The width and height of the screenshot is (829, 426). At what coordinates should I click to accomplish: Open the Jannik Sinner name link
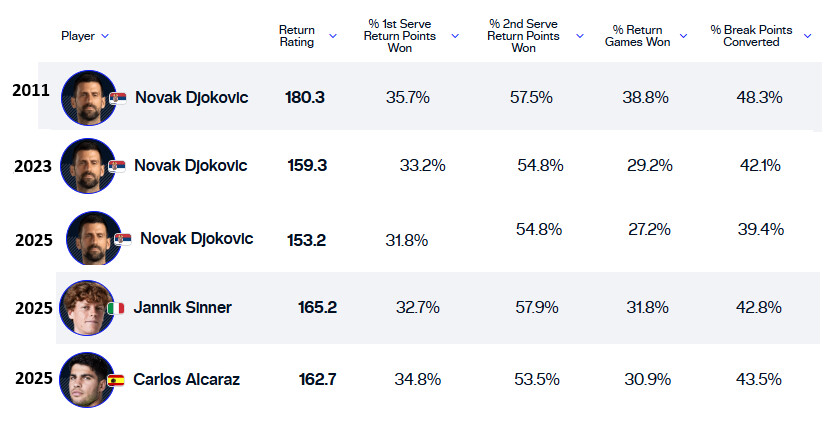tap(182, 307)
